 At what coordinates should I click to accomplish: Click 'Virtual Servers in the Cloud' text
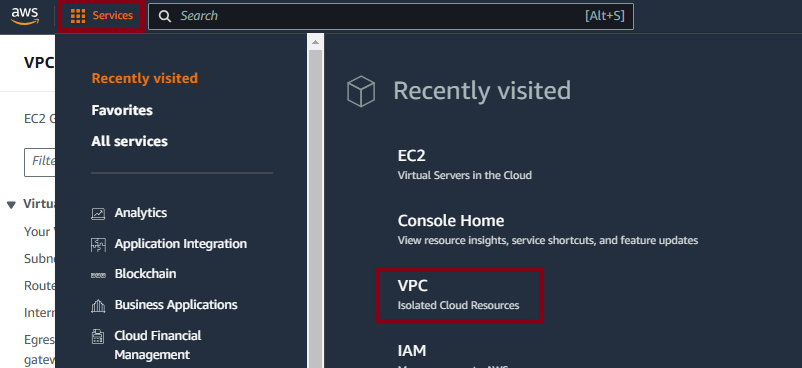464,175
